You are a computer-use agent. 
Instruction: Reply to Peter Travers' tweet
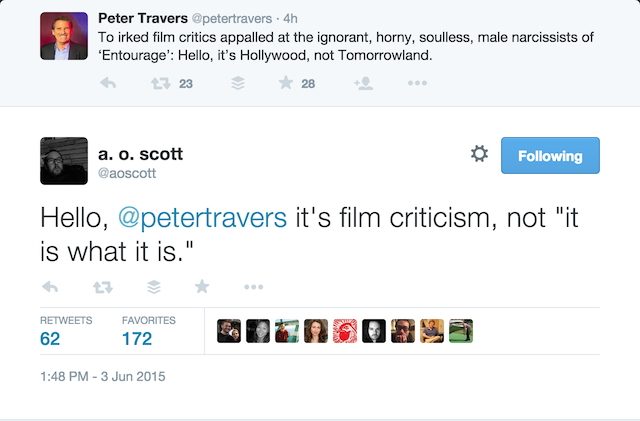click(108, 83)
